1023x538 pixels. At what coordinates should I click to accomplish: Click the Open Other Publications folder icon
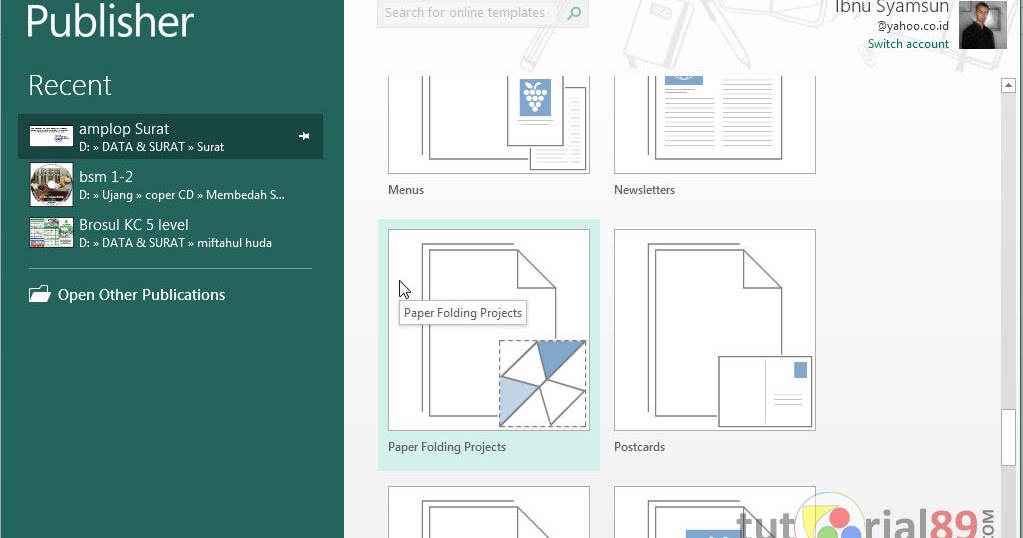coord(39,294)
